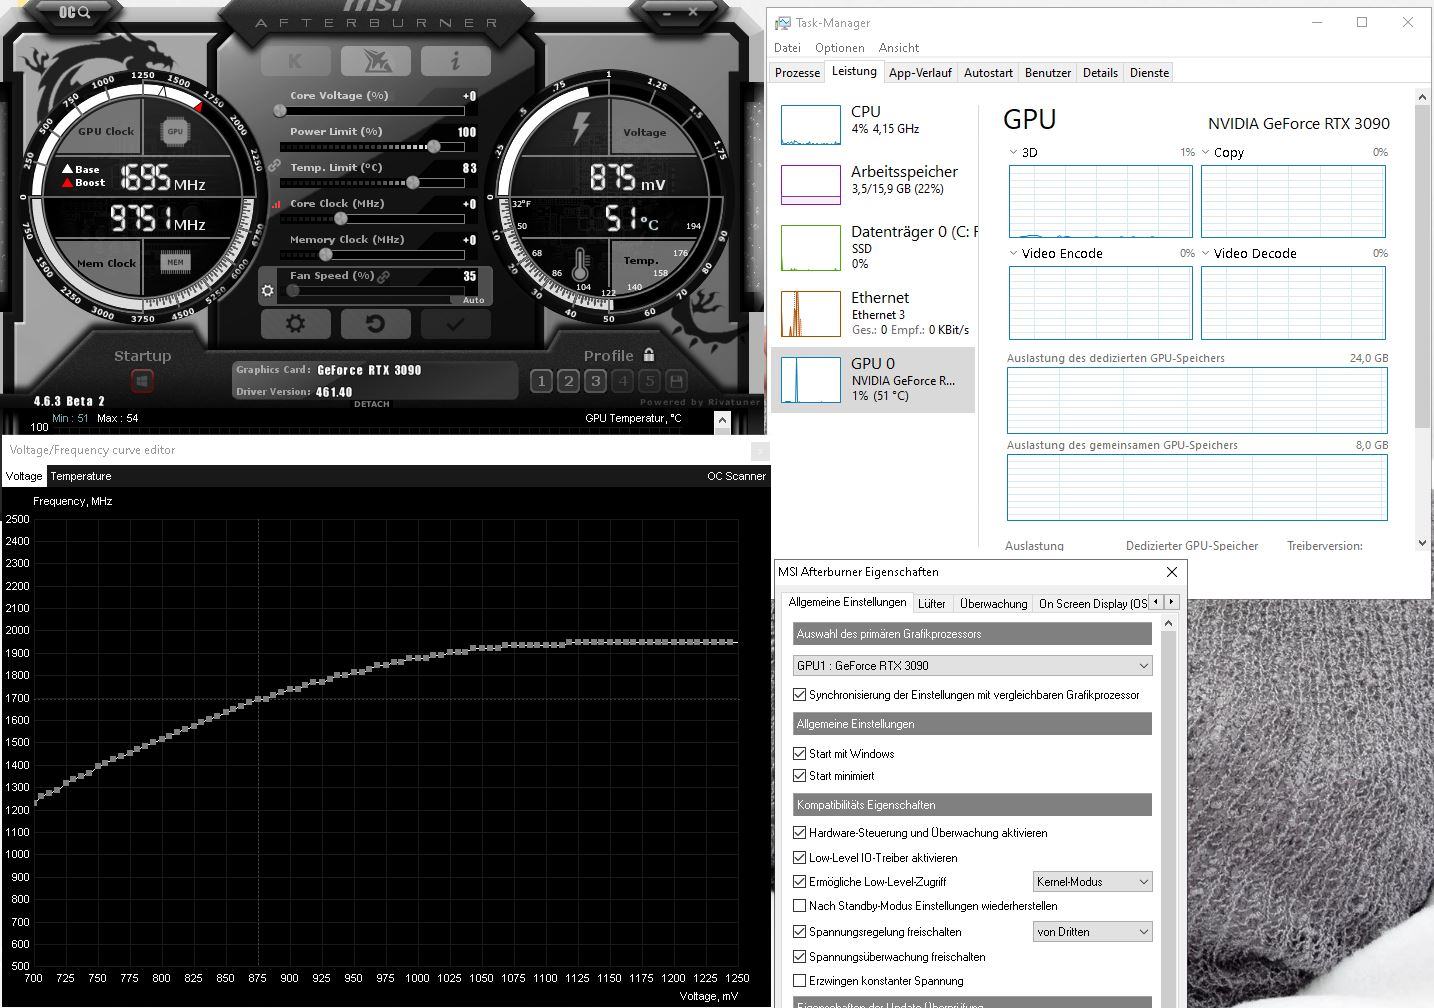
Task: Select Ethernet in Task-Manager sidebar
Action: coord(873,314)
